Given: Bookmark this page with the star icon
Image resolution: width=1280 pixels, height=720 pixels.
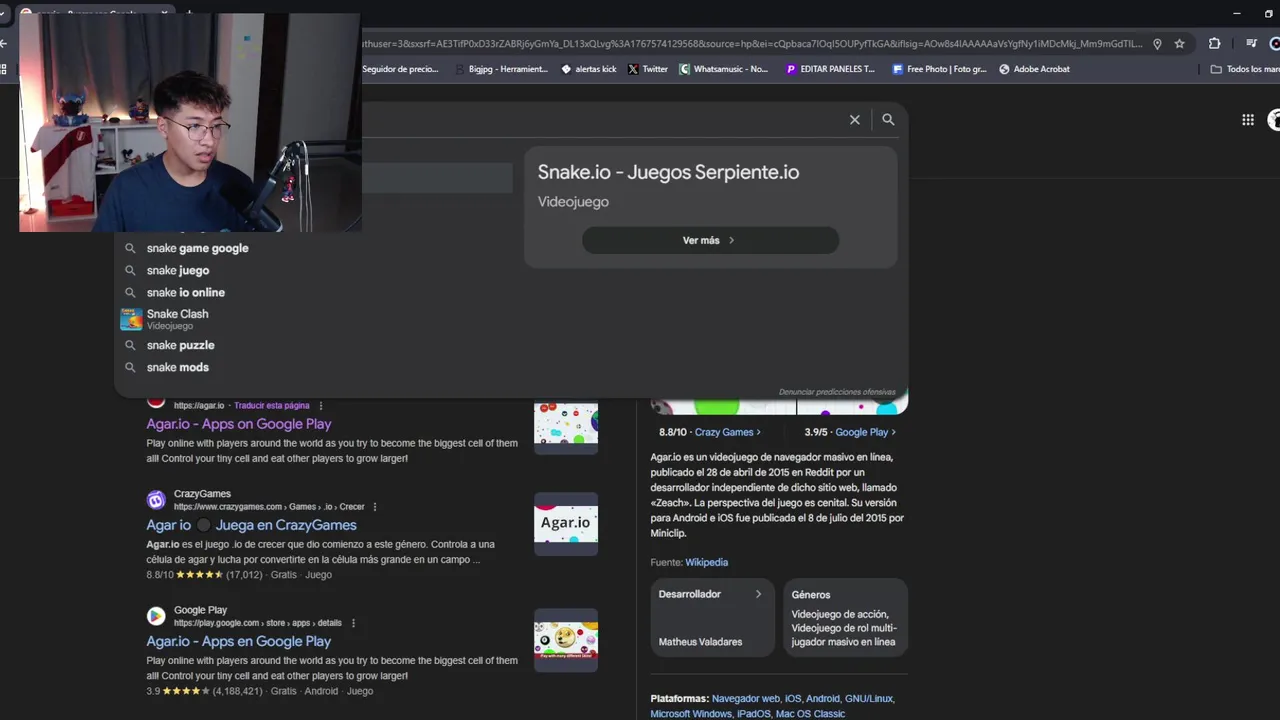Looking at the screenshot, I should click(1180, 44).
